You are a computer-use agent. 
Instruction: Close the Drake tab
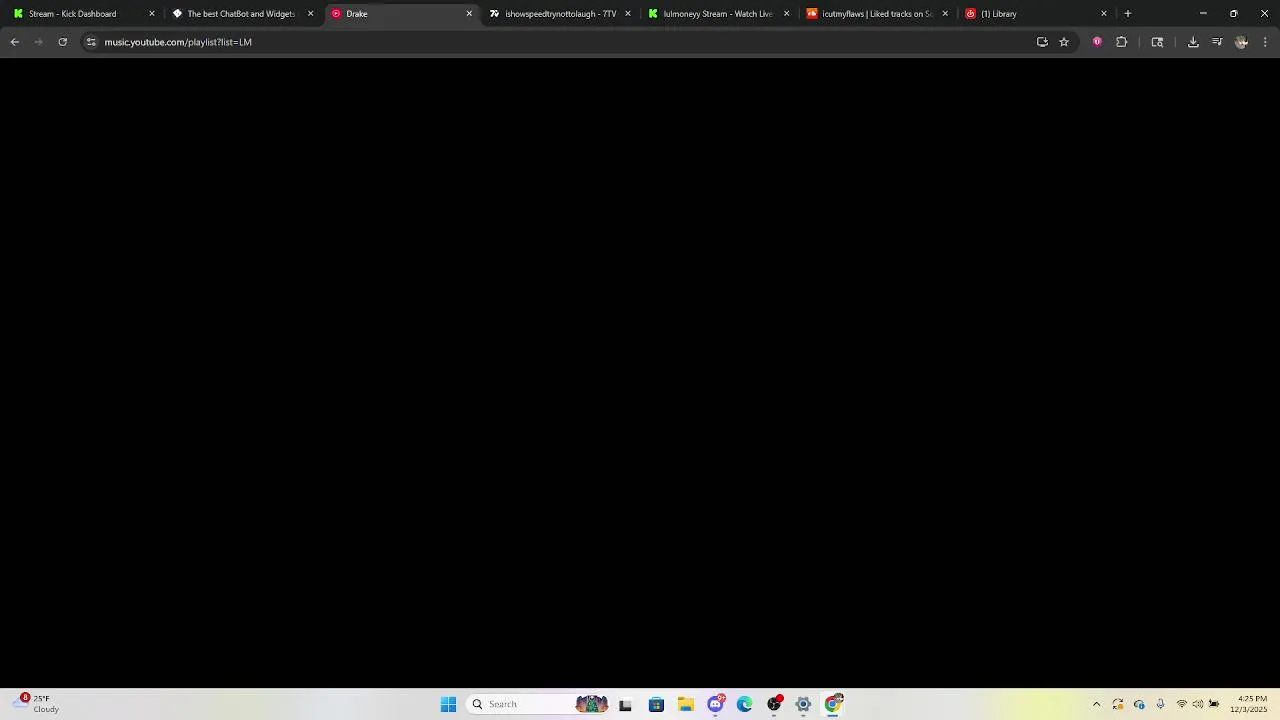469,14
